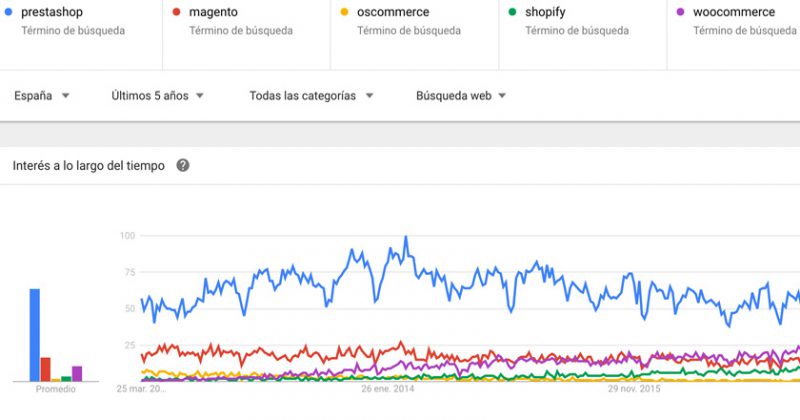The height and width of the screenshot is (420, 800).
Task: Click the red magento average bar
Action: pyautogui.click(x=45, y=369)
